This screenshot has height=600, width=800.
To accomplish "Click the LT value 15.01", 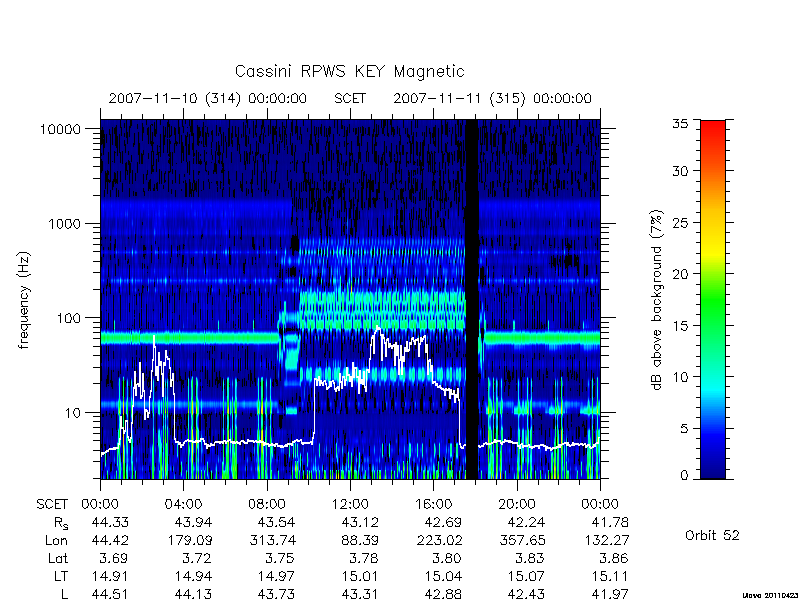I will pyautogui.click(x=360, y=576).
